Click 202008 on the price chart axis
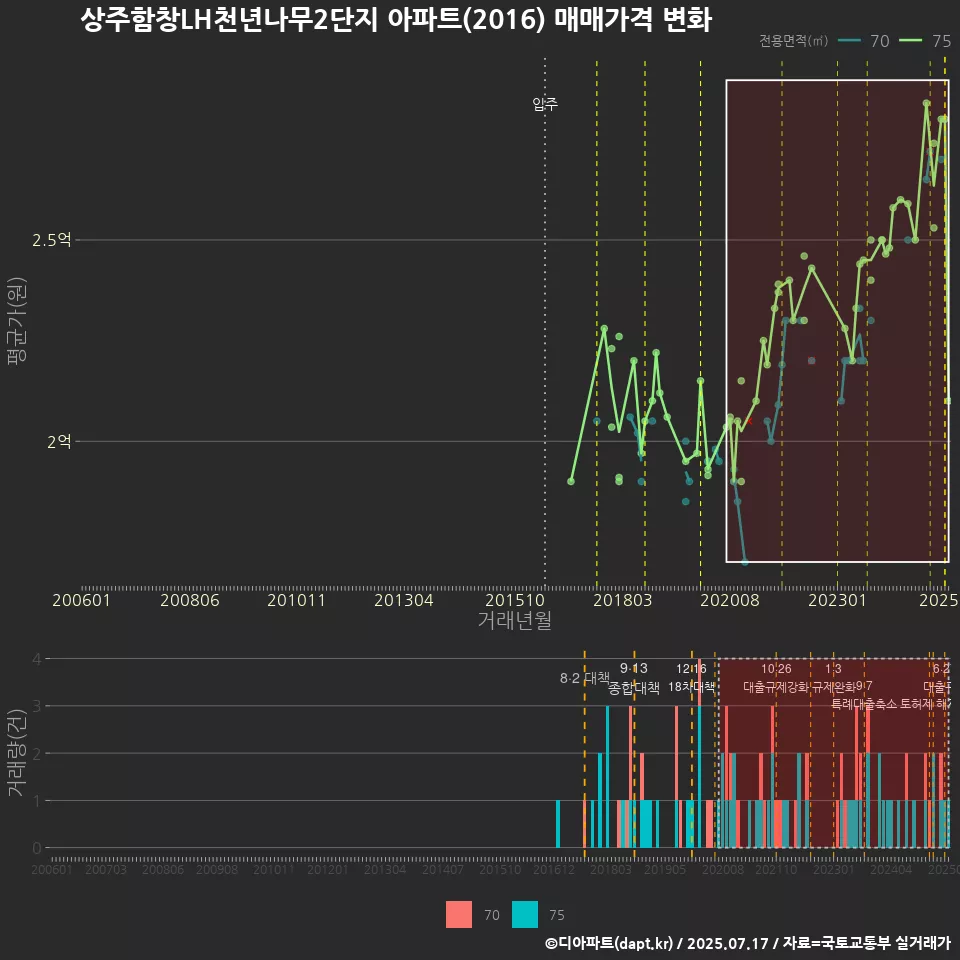960x960 pixels. point(730,601)
